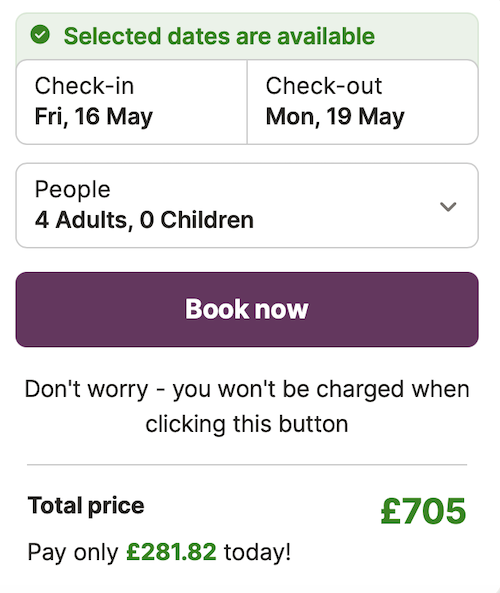Click the £281.82 deposit amount
This screenshot has height=593, width=500.
pyautogui.click(x=171, y=552)
